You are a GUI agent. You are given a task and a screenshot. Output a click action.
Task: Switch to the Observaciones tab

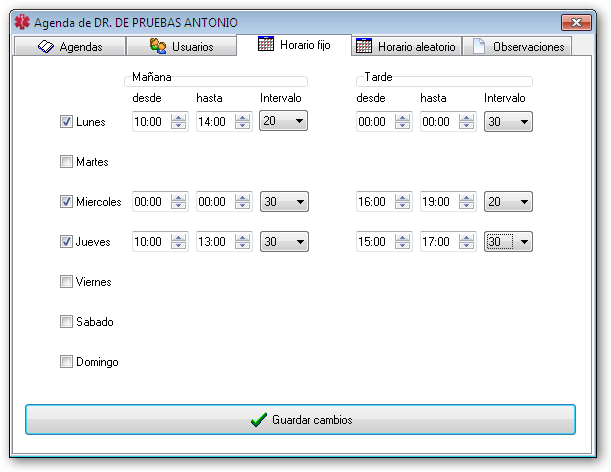520,46
